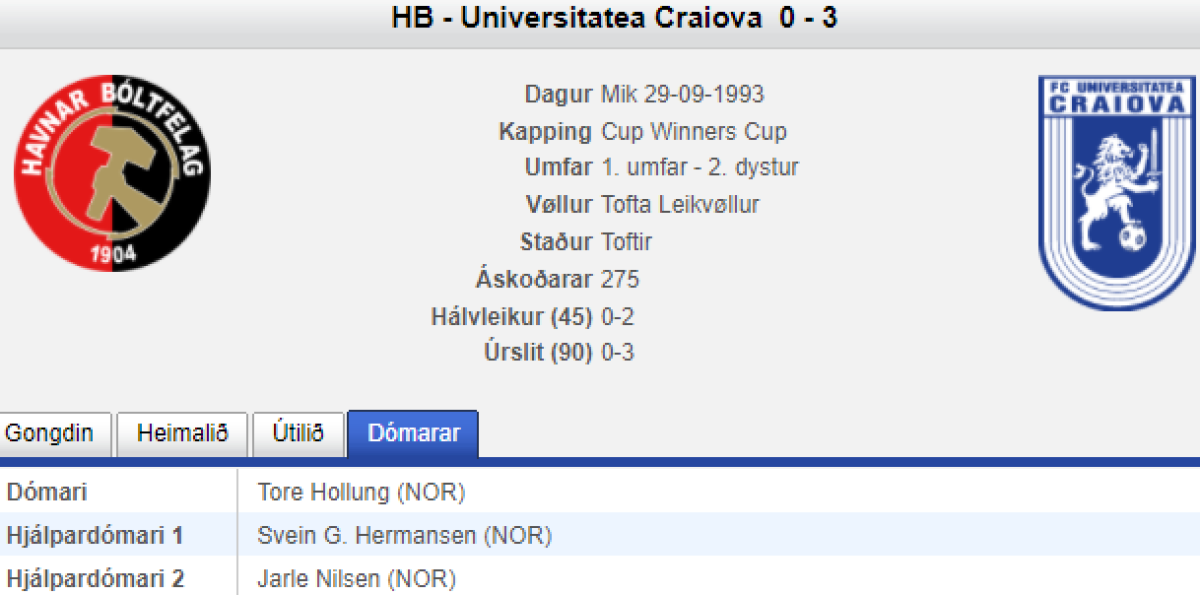Select referee Tore Hollung (NOR)
Screen dimensions: 1200x595
[x=361, y=492]
